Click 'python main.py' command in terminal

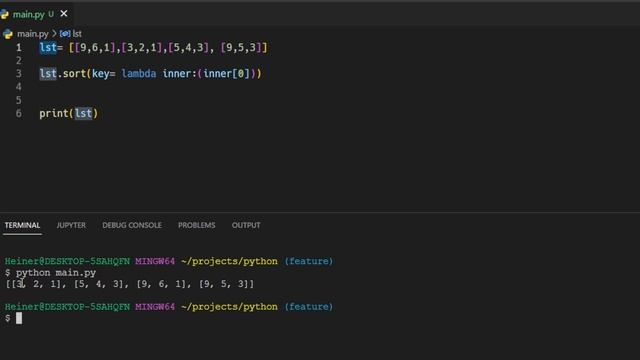(56, 273)
